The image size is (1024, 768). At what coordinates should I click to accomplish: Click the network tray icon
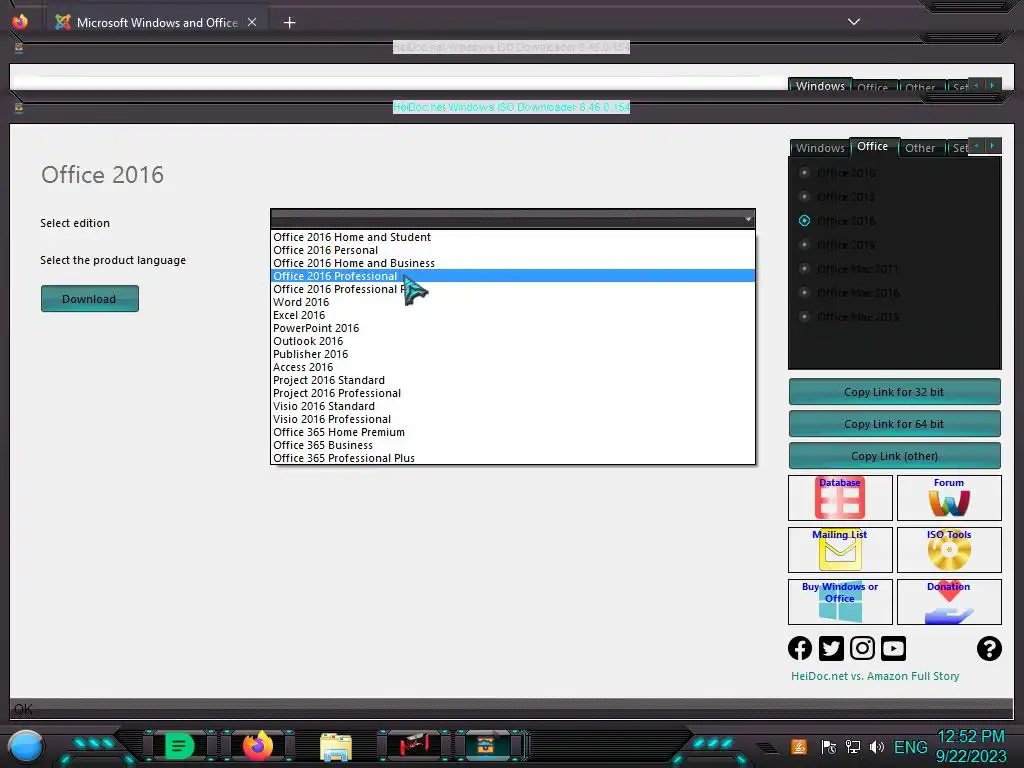[x=853, y=747]
